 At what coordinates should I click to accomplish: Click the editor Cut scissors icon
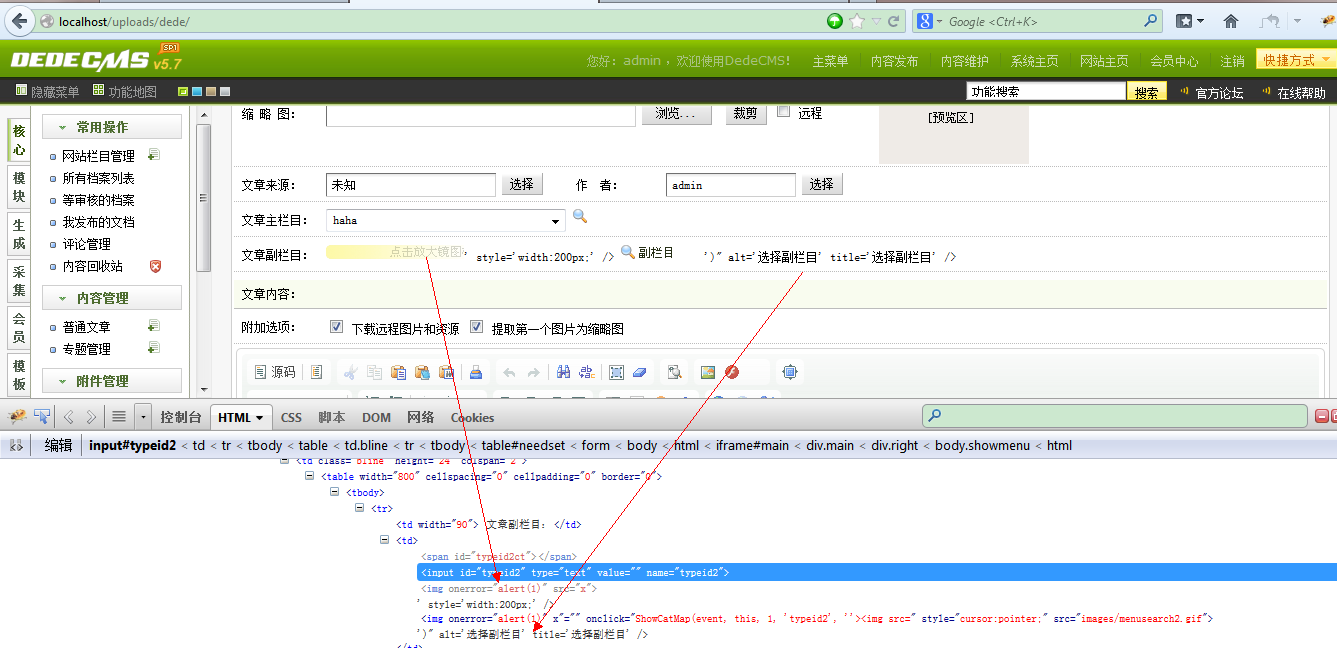click(x=350, y=372)
